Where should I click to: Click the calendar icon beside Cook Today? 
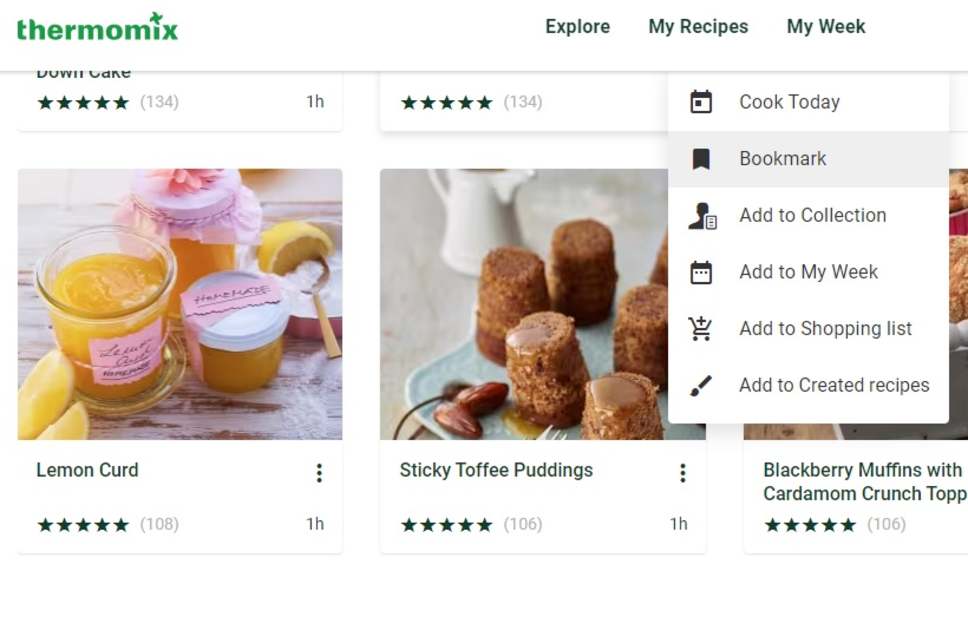click(702, 101)
